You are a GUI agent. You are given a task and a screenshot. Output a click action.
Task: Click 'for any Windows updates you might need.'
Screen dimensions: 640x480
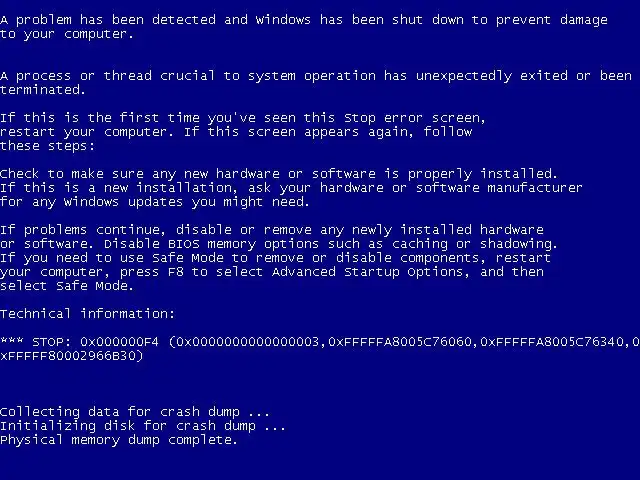[x=155, y=202]
